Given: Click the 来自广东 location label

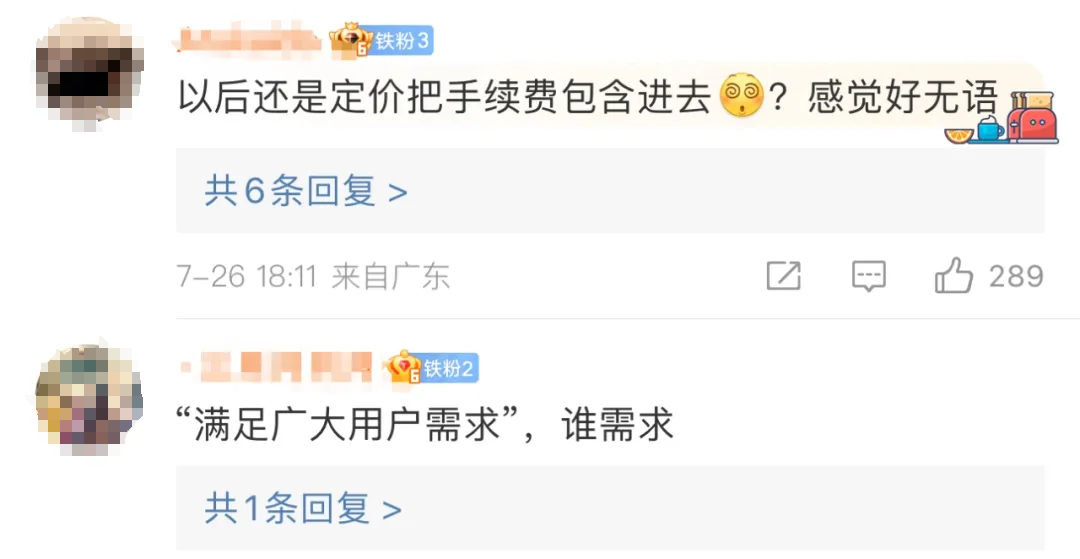Looking at the screenshot, I should [391, 277].
